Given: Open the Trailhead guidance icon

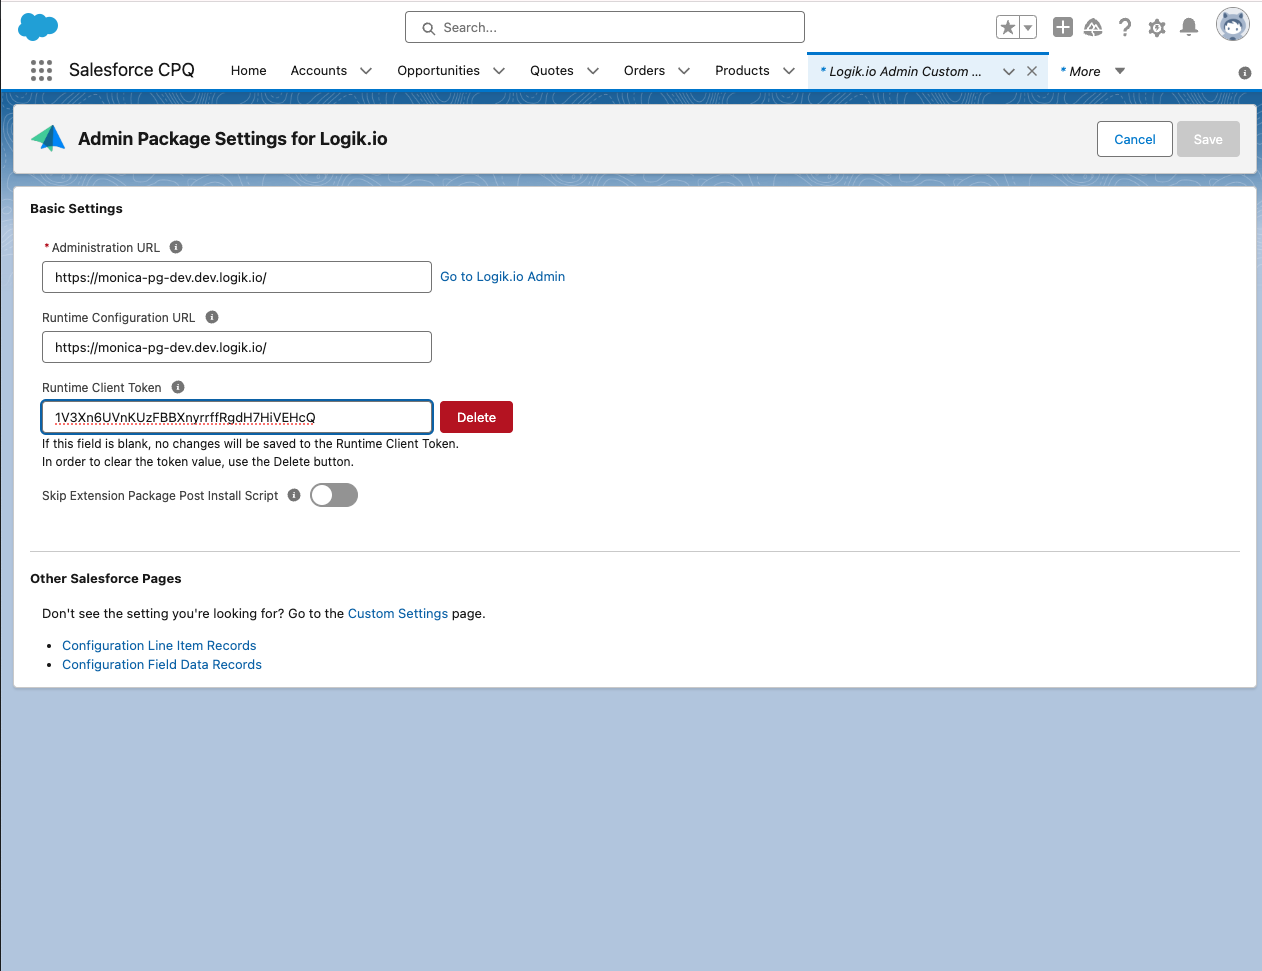Looking at the screenshot, I should coord(1093,27).
